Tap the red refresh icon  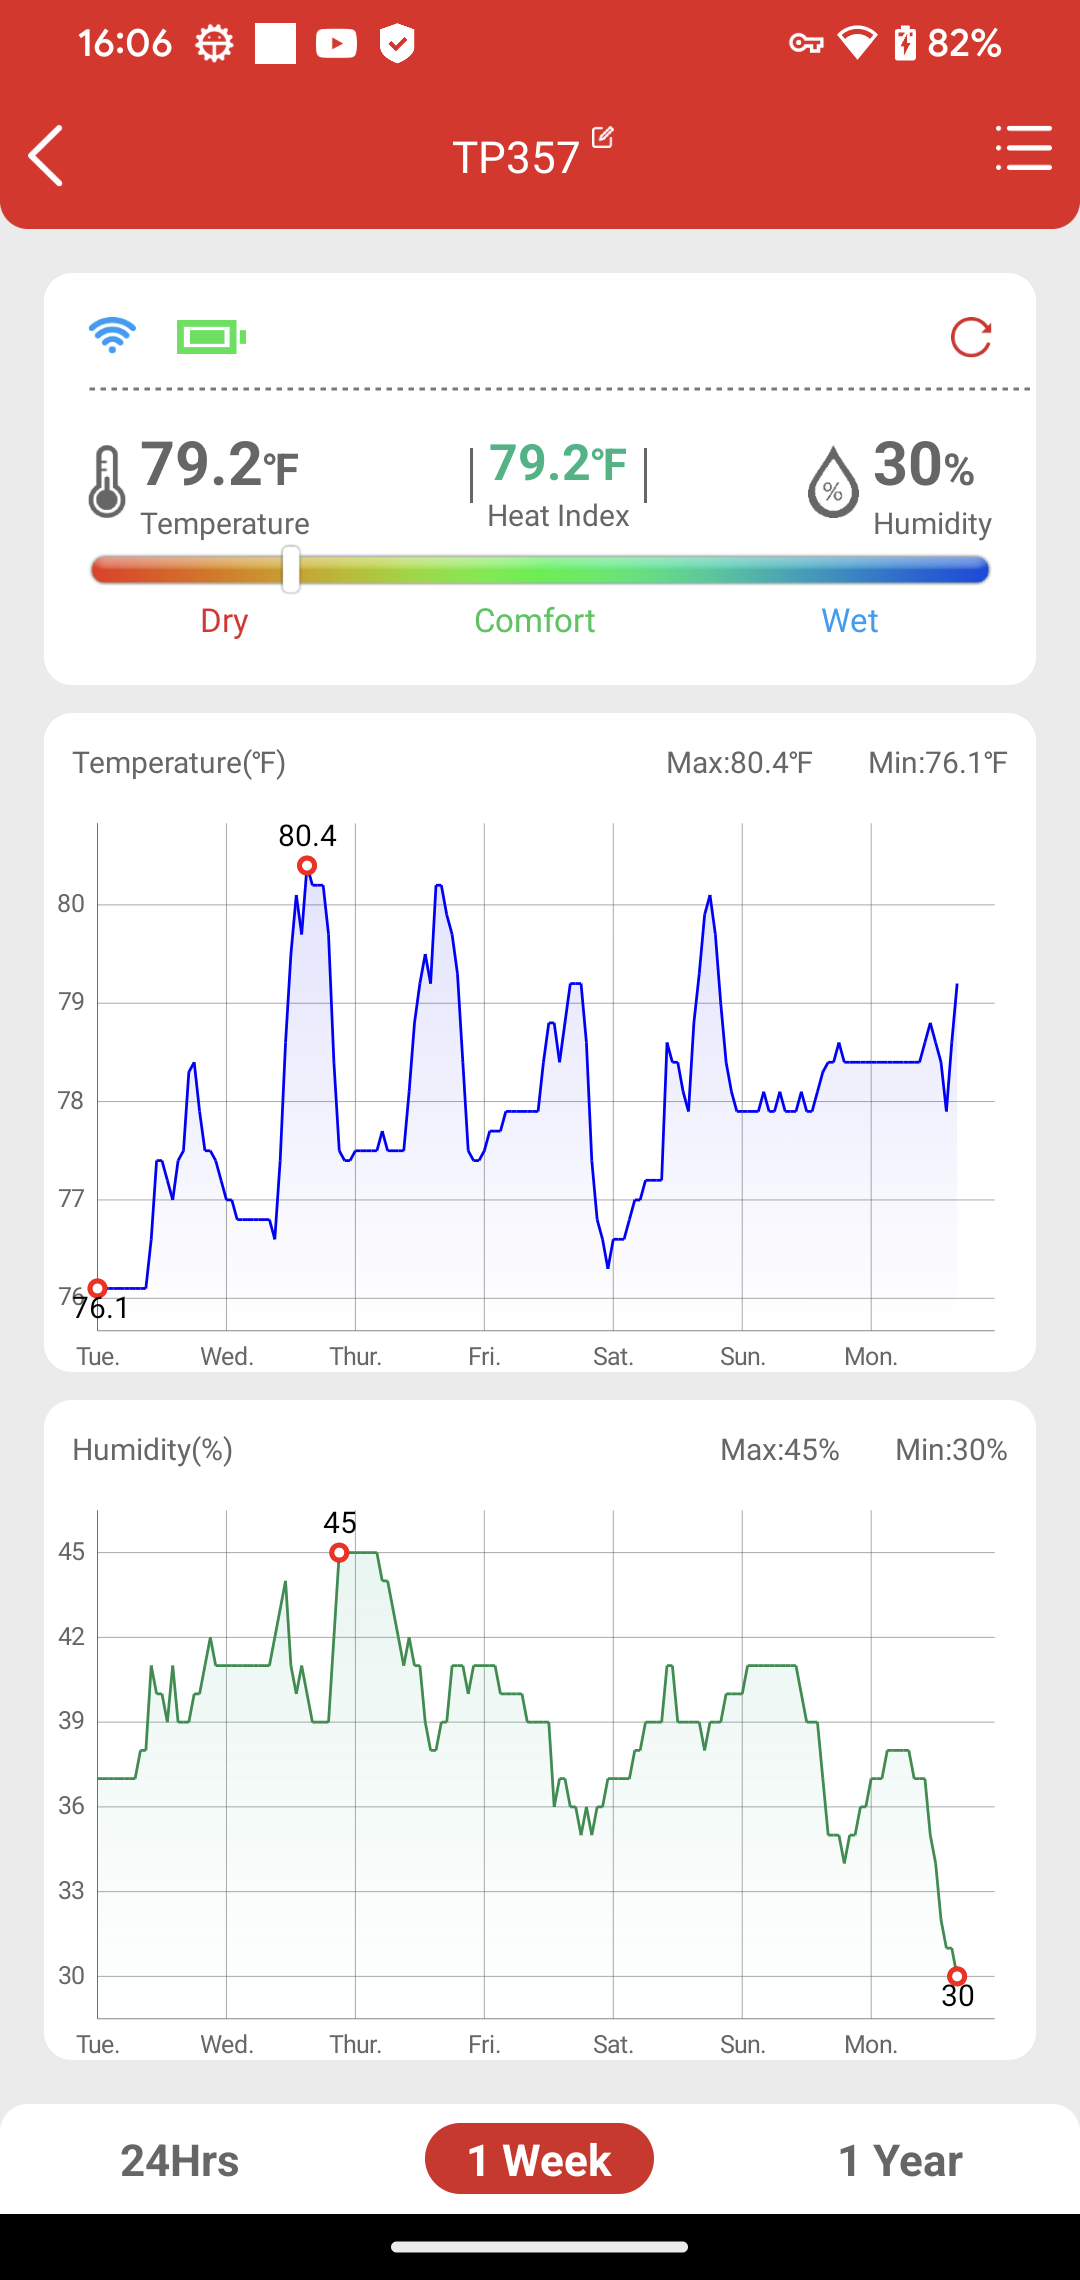[x=971, y=337]
